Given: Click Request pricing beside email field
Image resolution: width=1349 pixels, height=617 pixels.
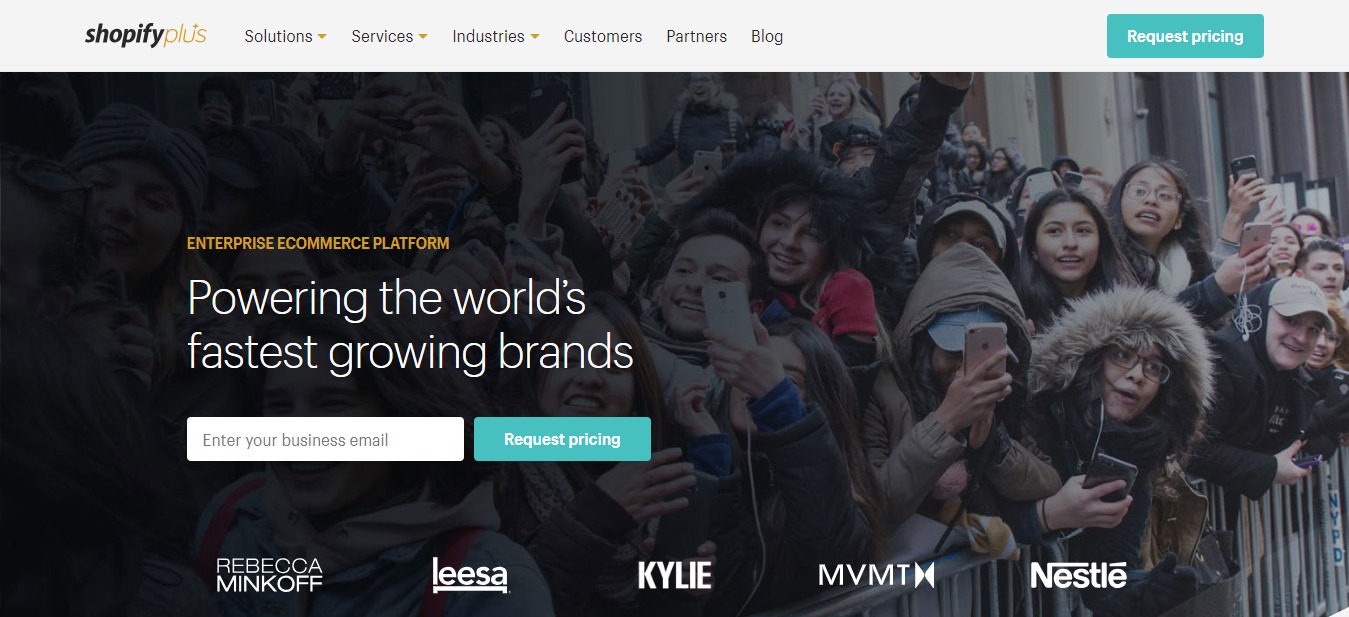Looking at the screenshot, I should click(x=562, y=439).
